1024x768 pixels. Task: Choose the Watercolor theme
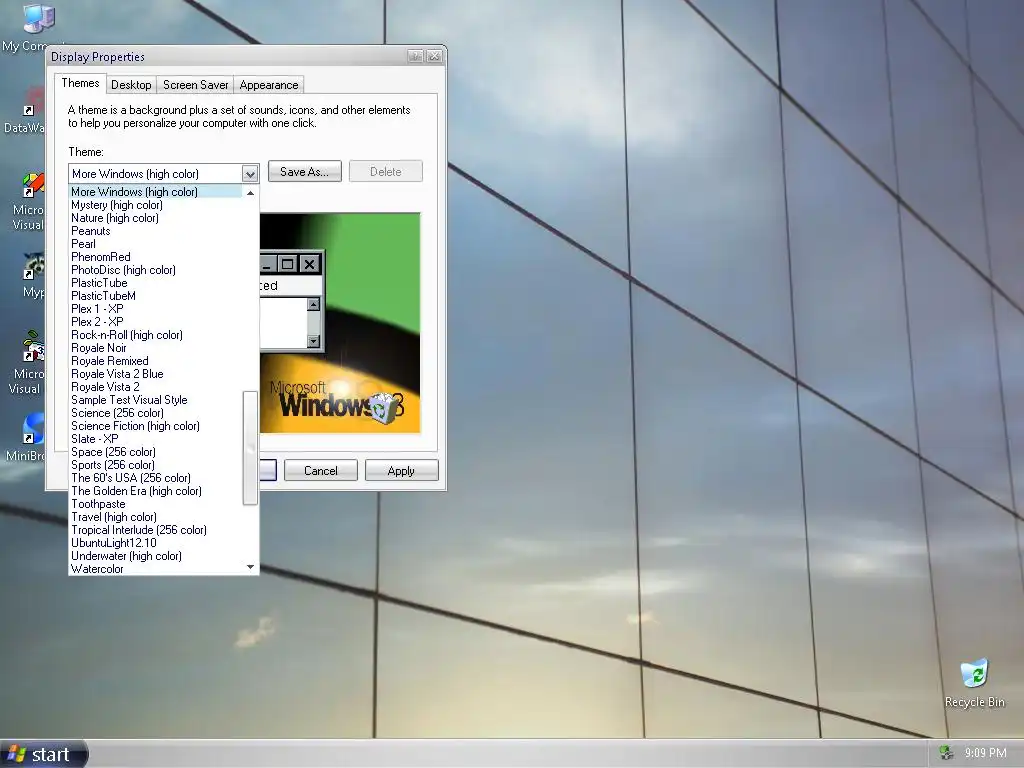(x=155, y=569)
